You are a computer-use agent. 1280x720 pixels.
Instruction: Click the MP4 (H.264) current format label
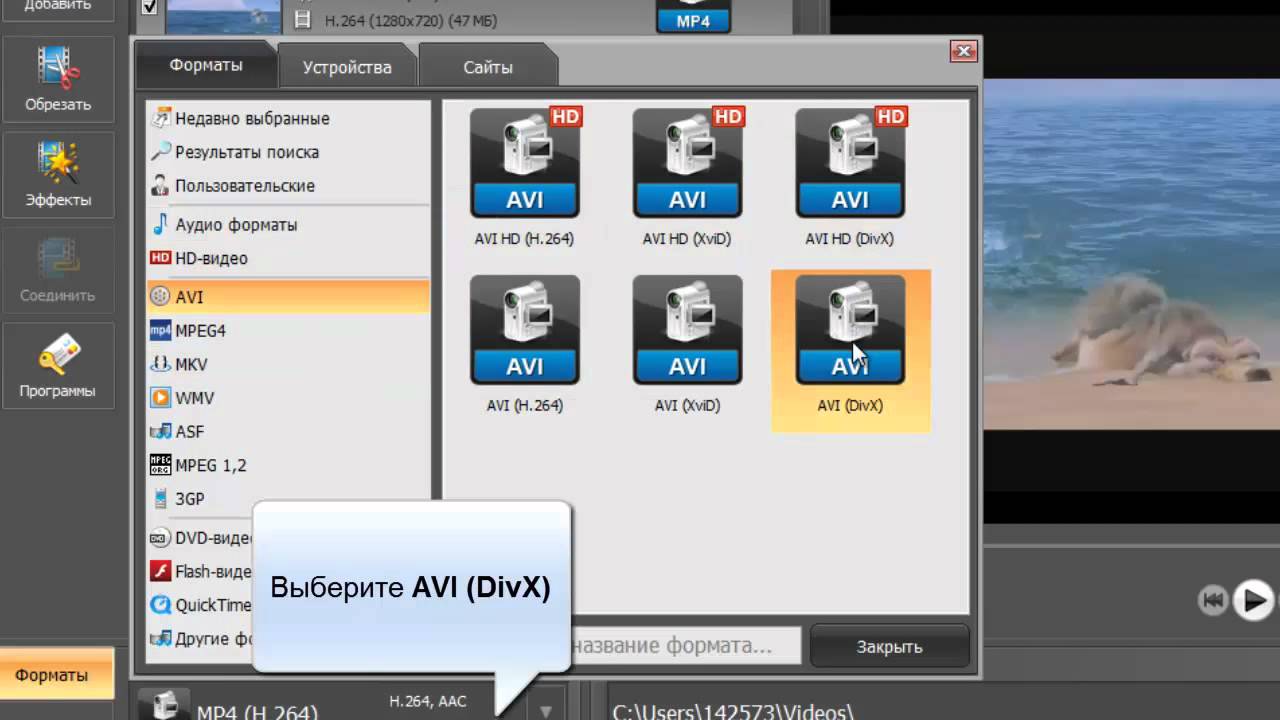click(x=257, y=712)
